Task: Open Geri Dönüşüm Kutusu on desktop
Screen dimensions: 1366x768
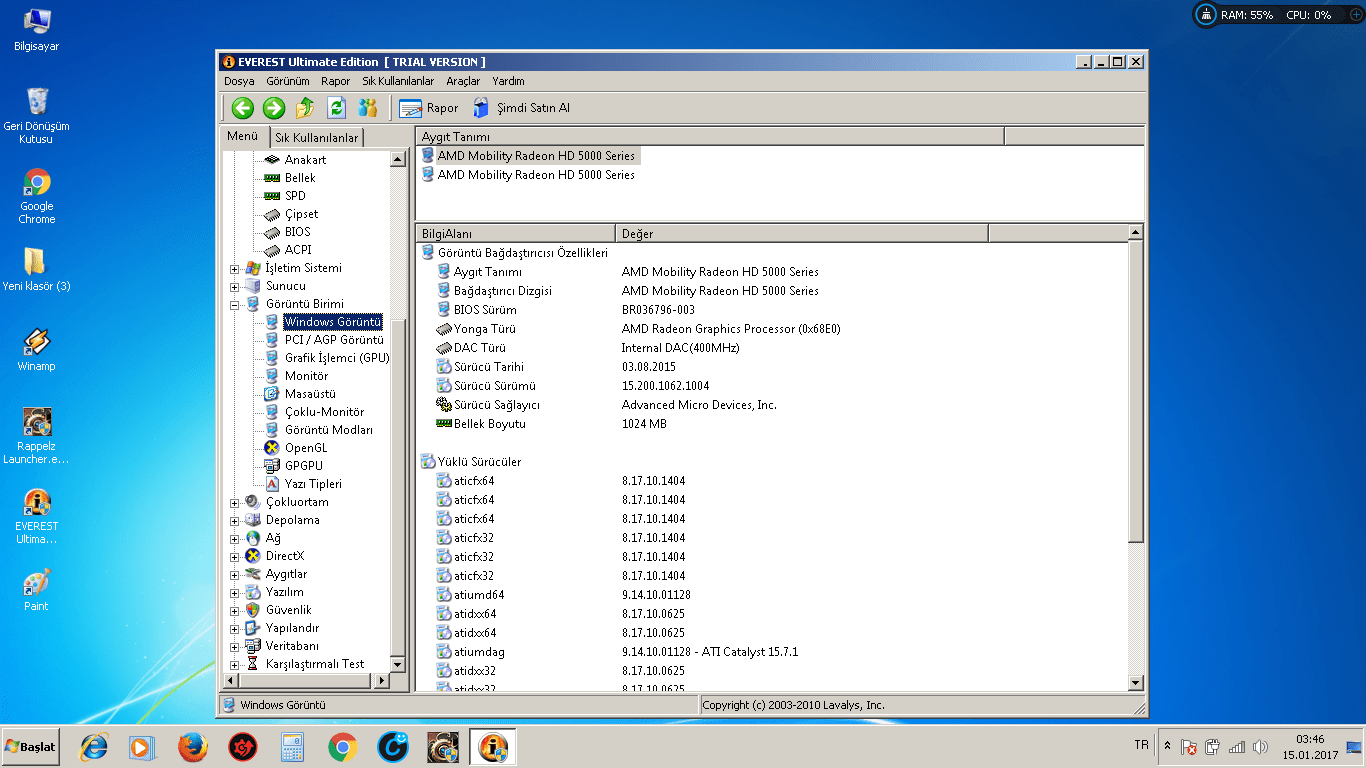Action: pyautogui.click(x=36, y=116)
